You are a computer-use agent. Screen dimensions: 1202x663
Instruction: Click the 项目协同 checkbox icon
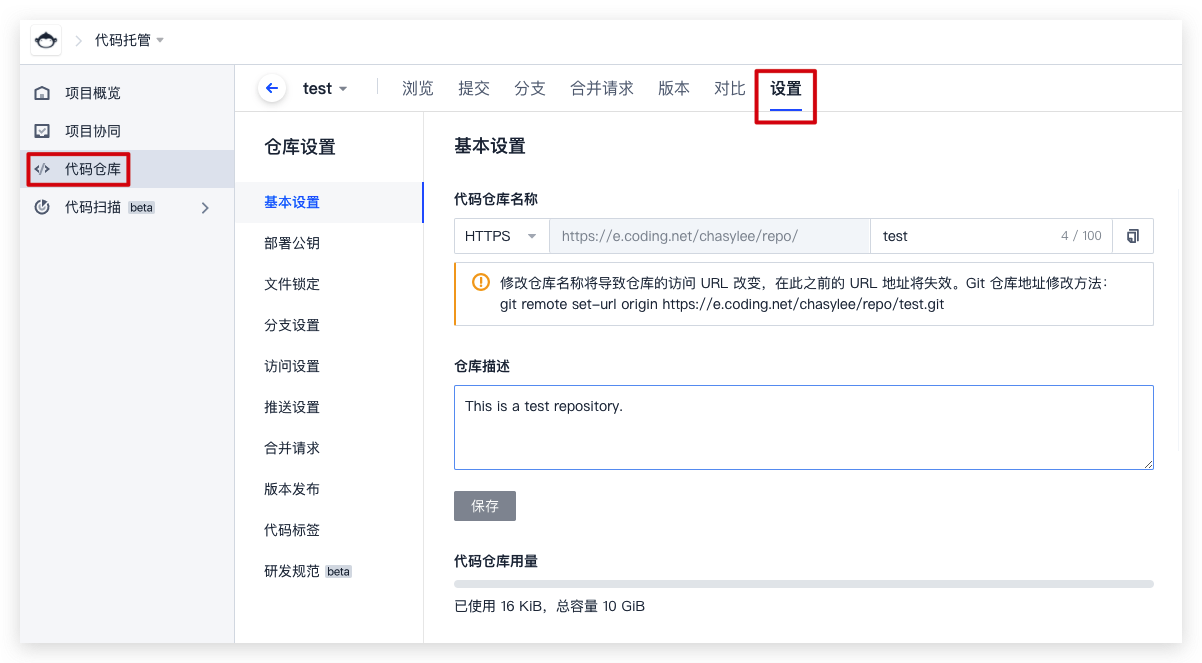(x=42, y=131)
